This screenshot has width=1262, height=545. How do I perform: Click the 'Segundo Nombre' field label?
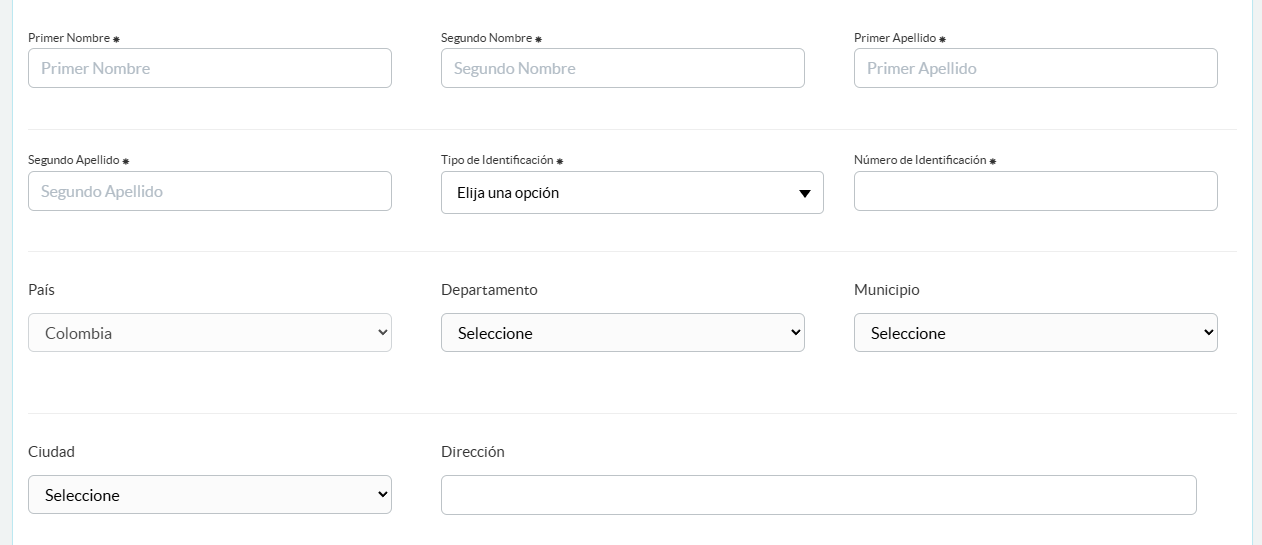[486, 38]
